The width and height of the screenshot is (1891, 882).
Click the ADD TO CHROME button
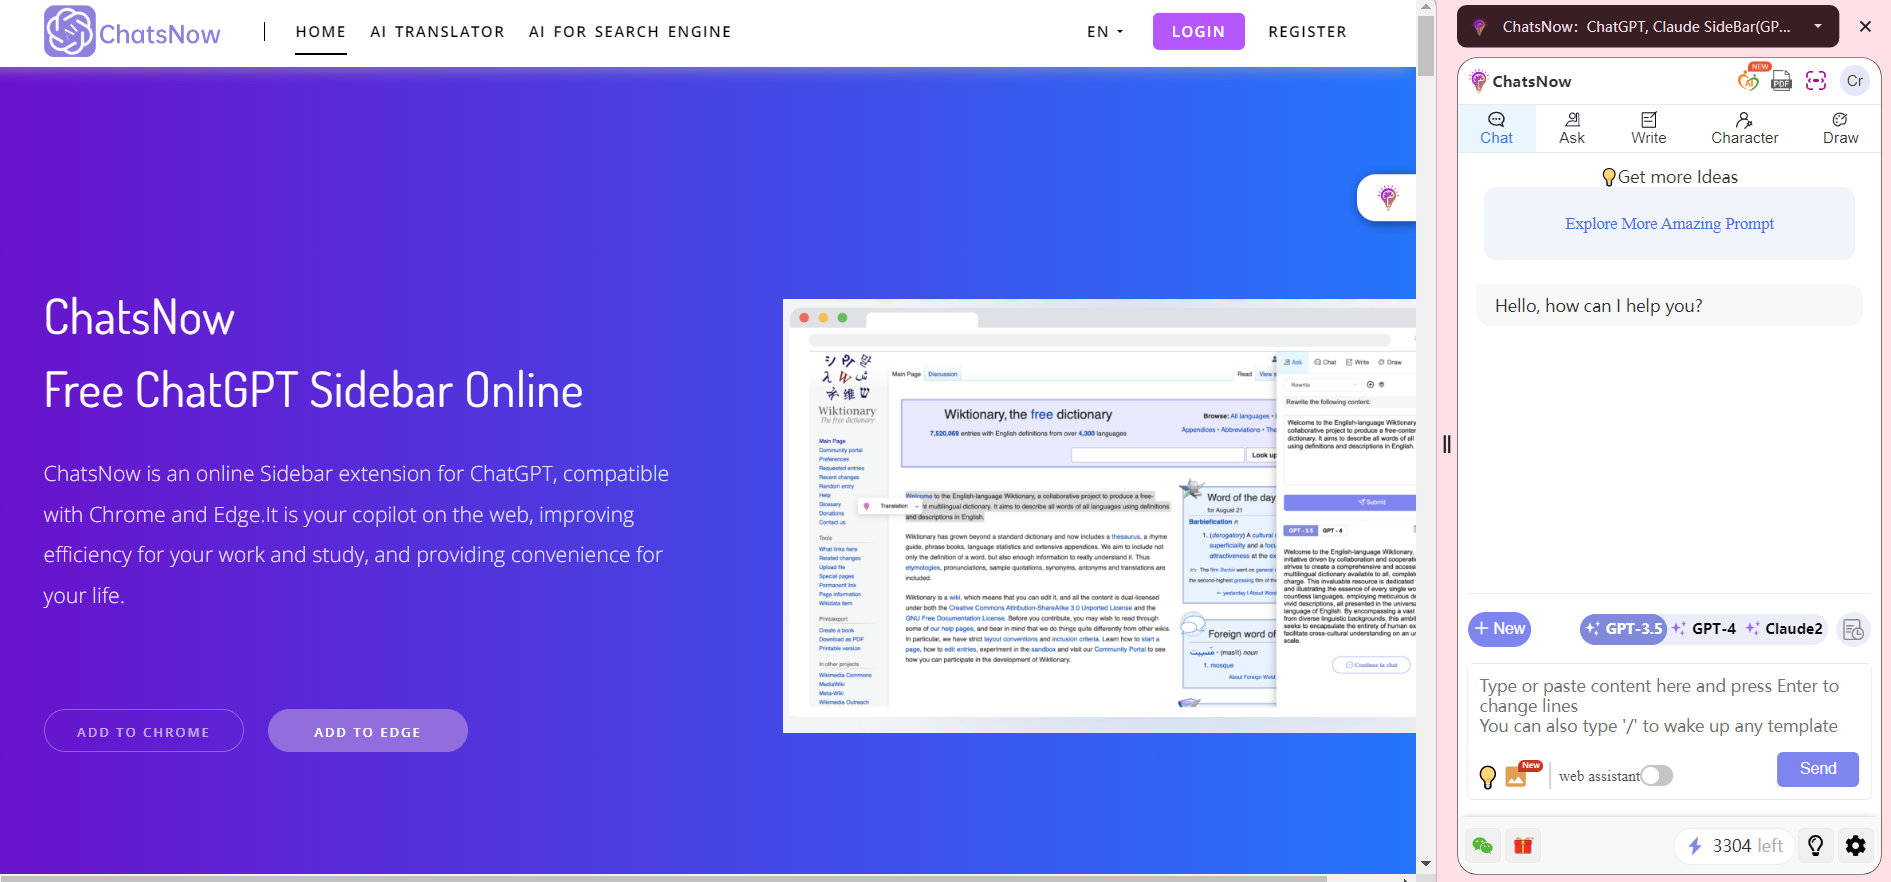pos(144,731)
